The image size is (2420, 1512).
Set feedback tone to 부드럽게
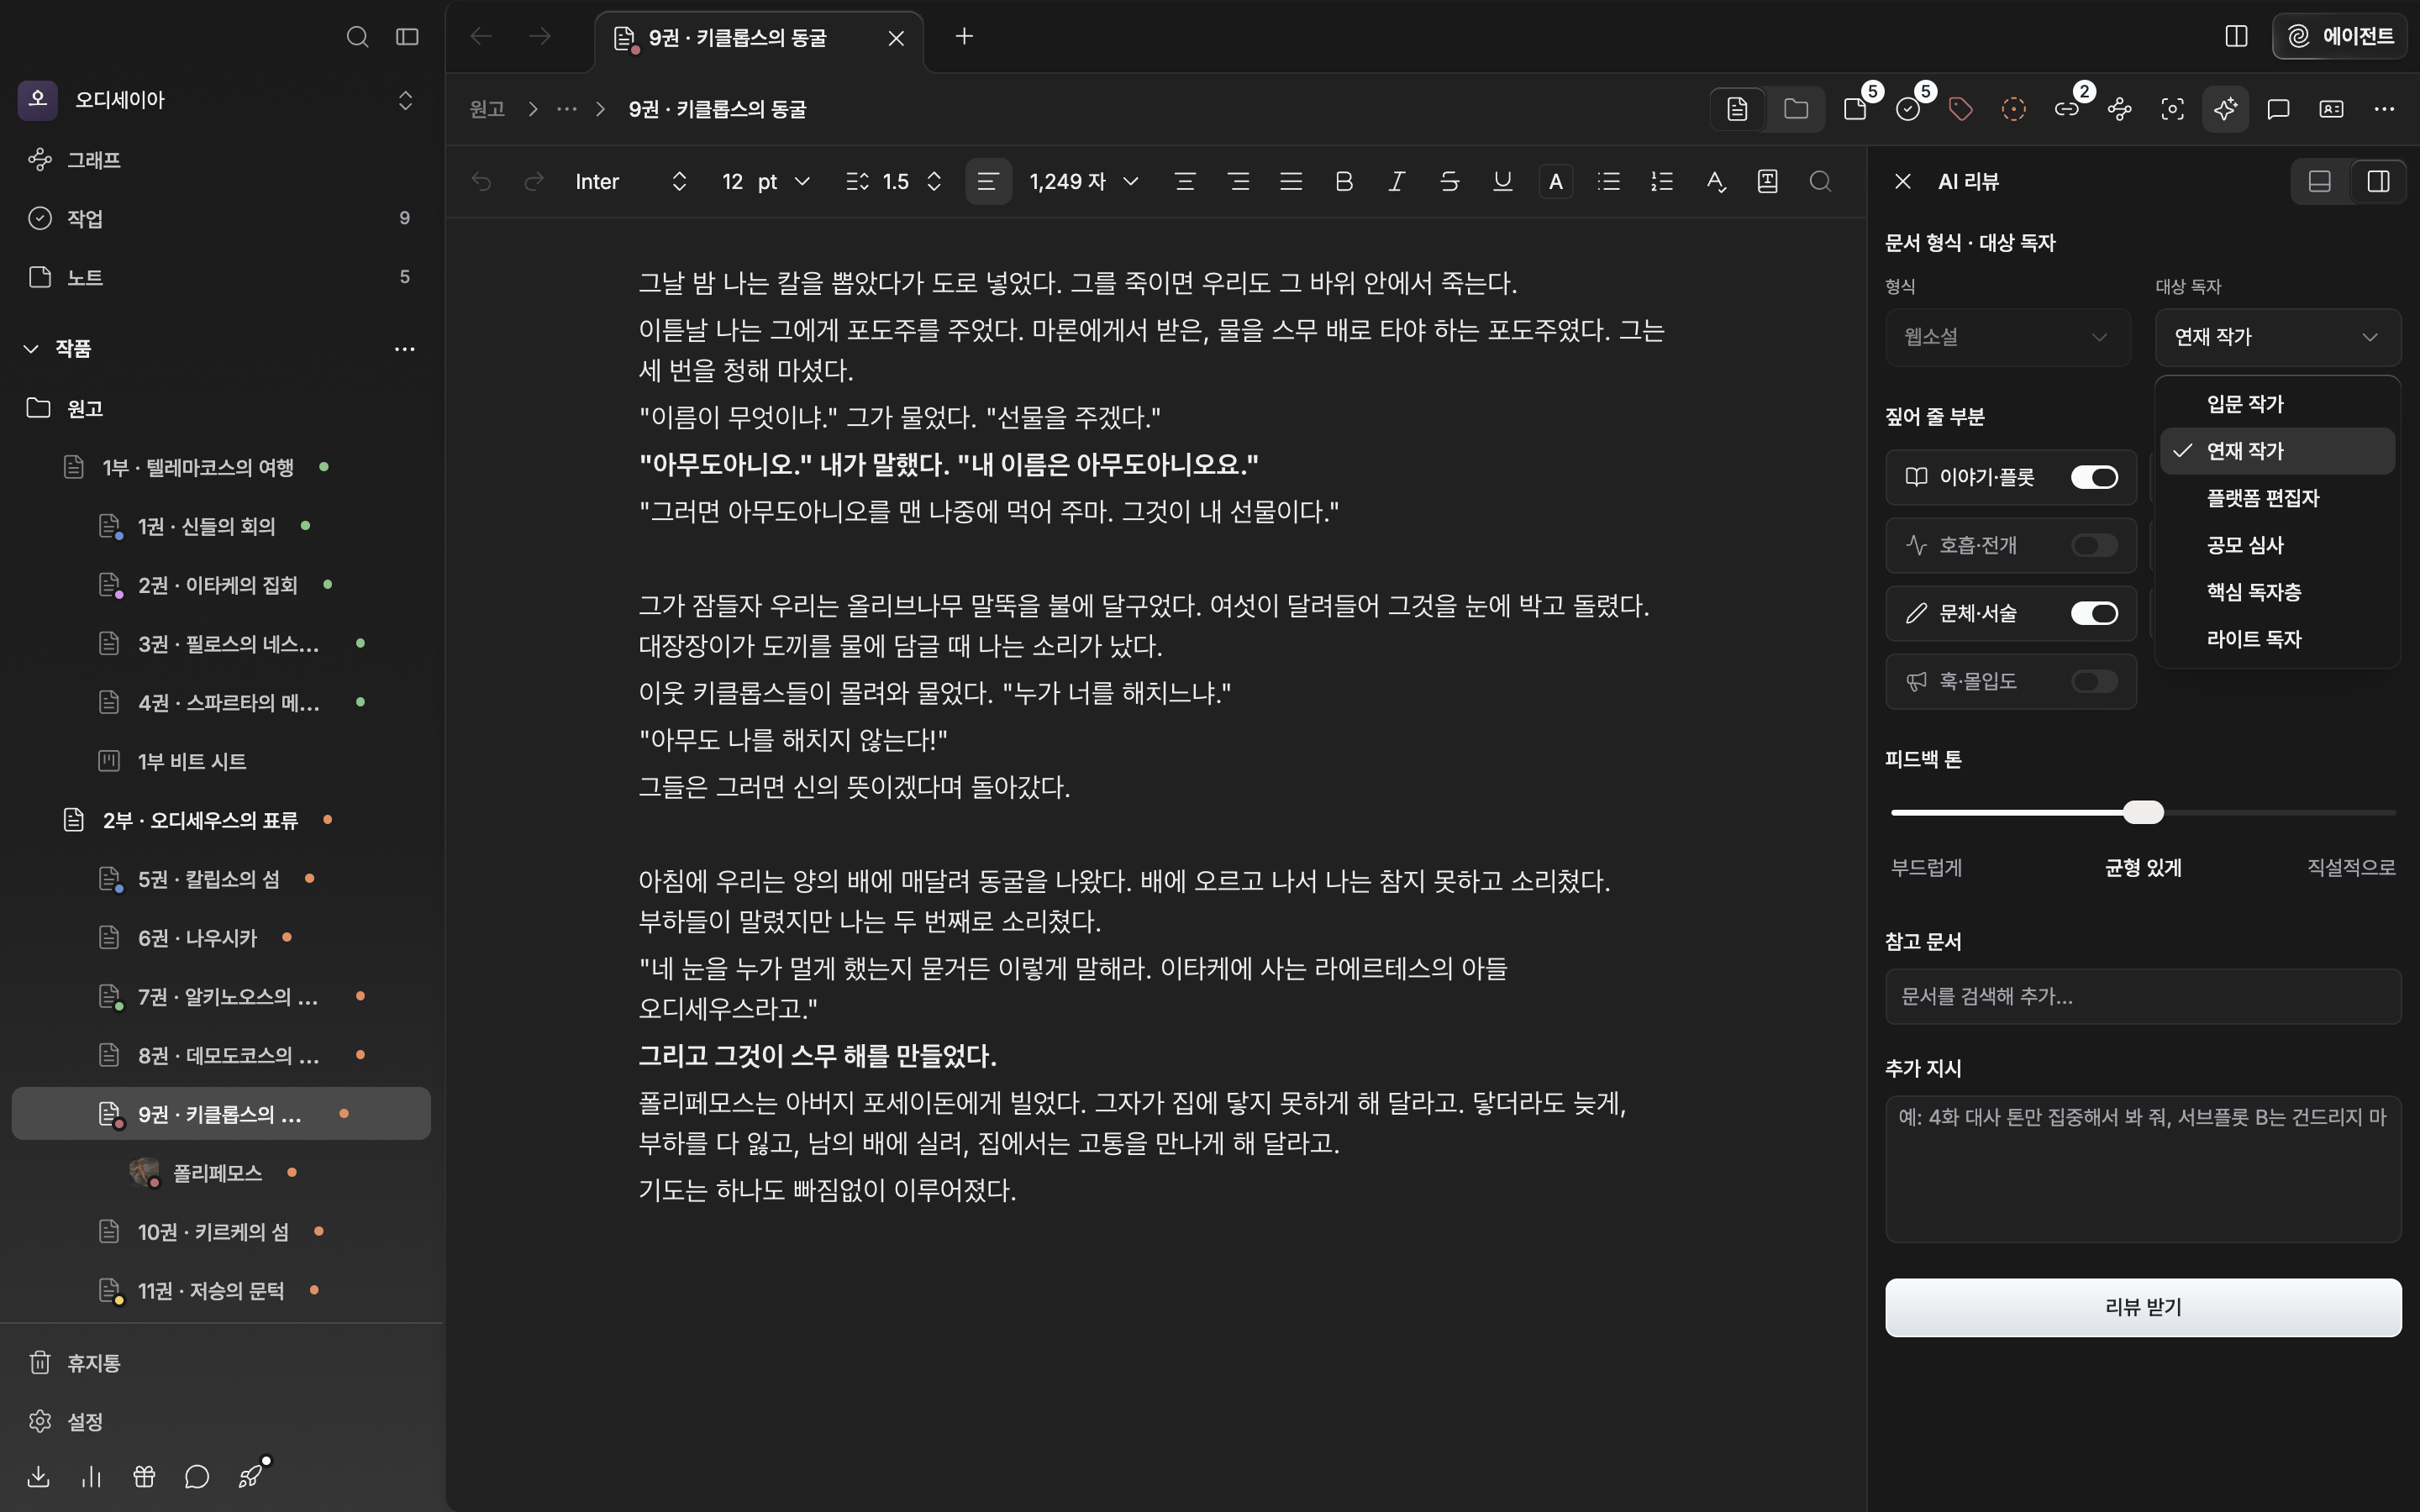tap(1926, 867)
